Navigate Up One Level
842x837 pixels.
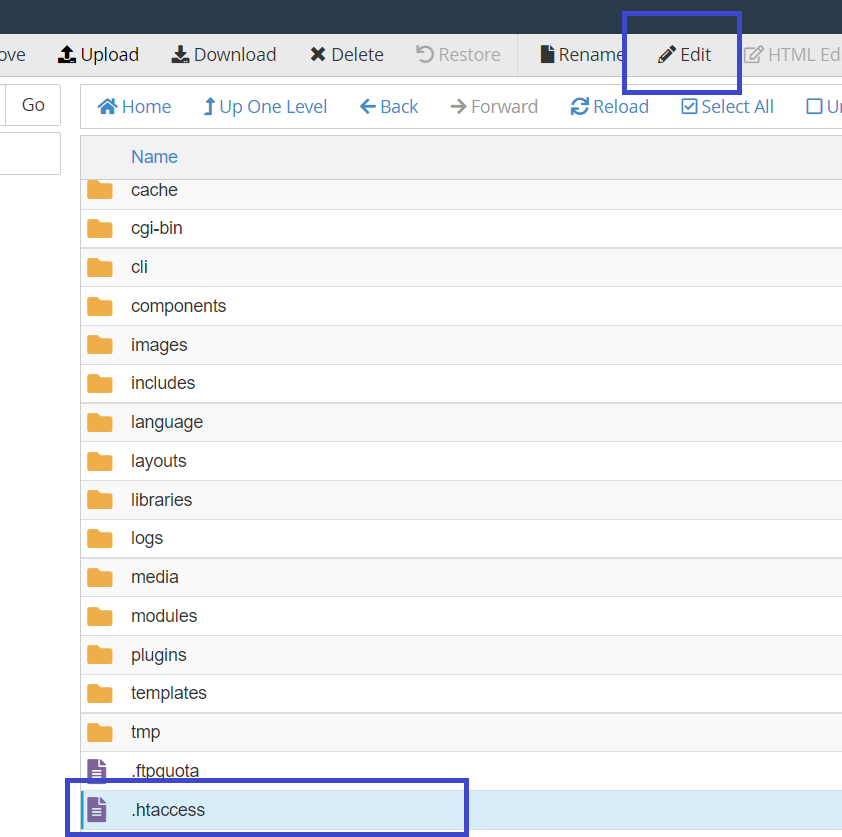pos(265,106)
